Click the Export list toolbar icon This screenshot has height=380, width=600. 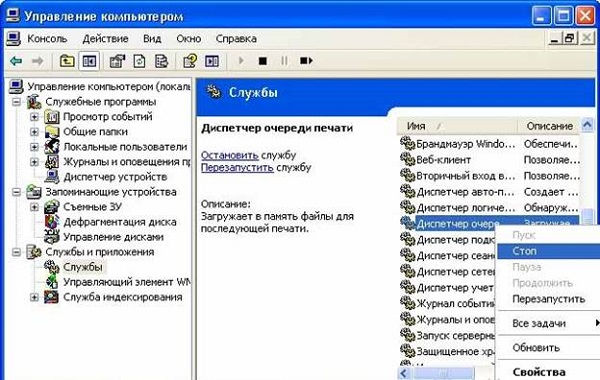[x=161, y=61]
